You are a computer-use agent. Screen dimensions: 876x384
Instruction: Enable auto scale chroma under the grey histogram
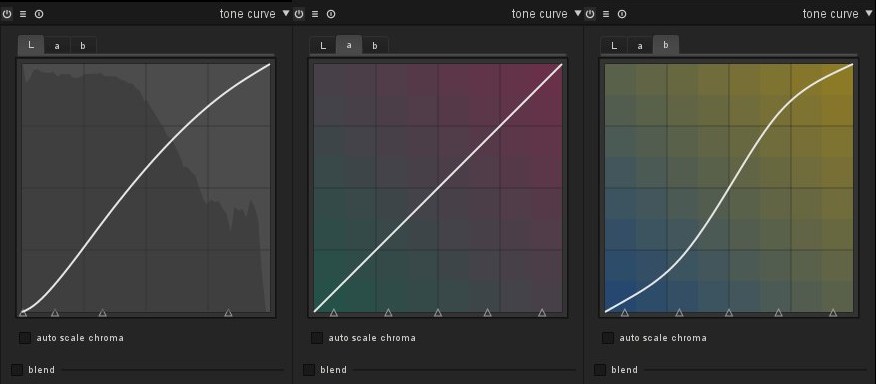point(25,338)
